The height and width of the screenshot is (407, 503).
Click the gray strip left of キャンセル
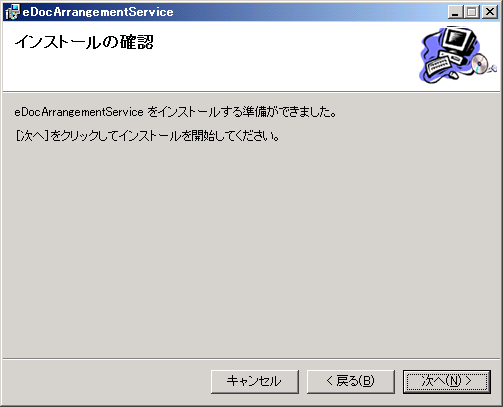tap(107, 381)
